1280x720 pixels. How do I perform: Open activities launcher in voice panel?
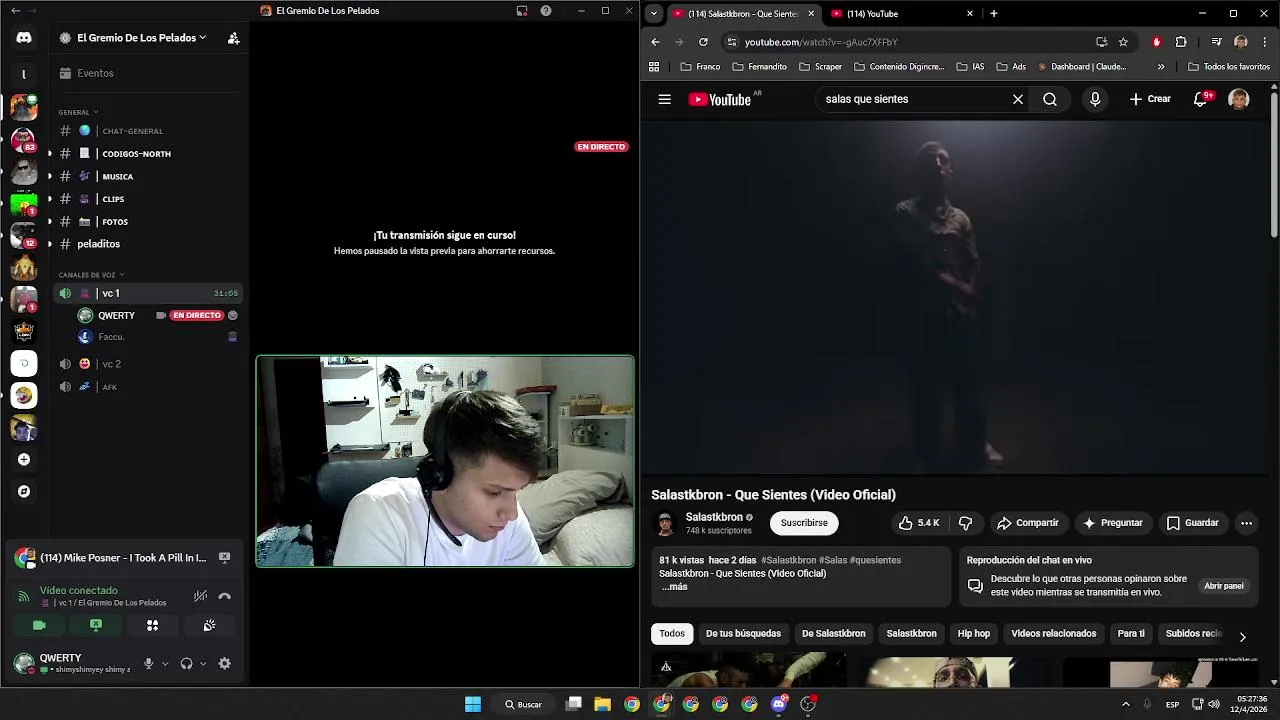(x=153, y=625)
